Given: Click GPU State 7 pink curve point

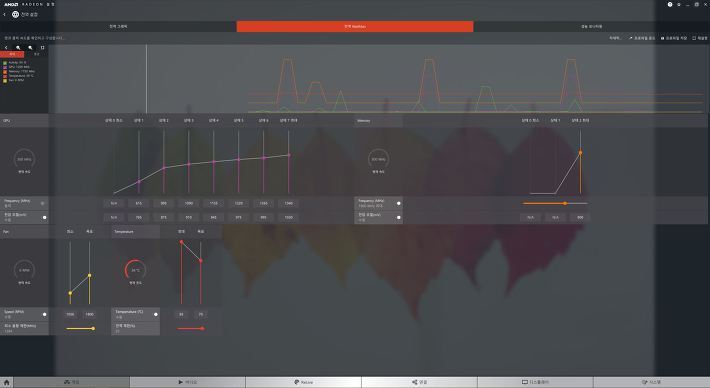Looking at the screenshot, I should (x=289, y=155).
